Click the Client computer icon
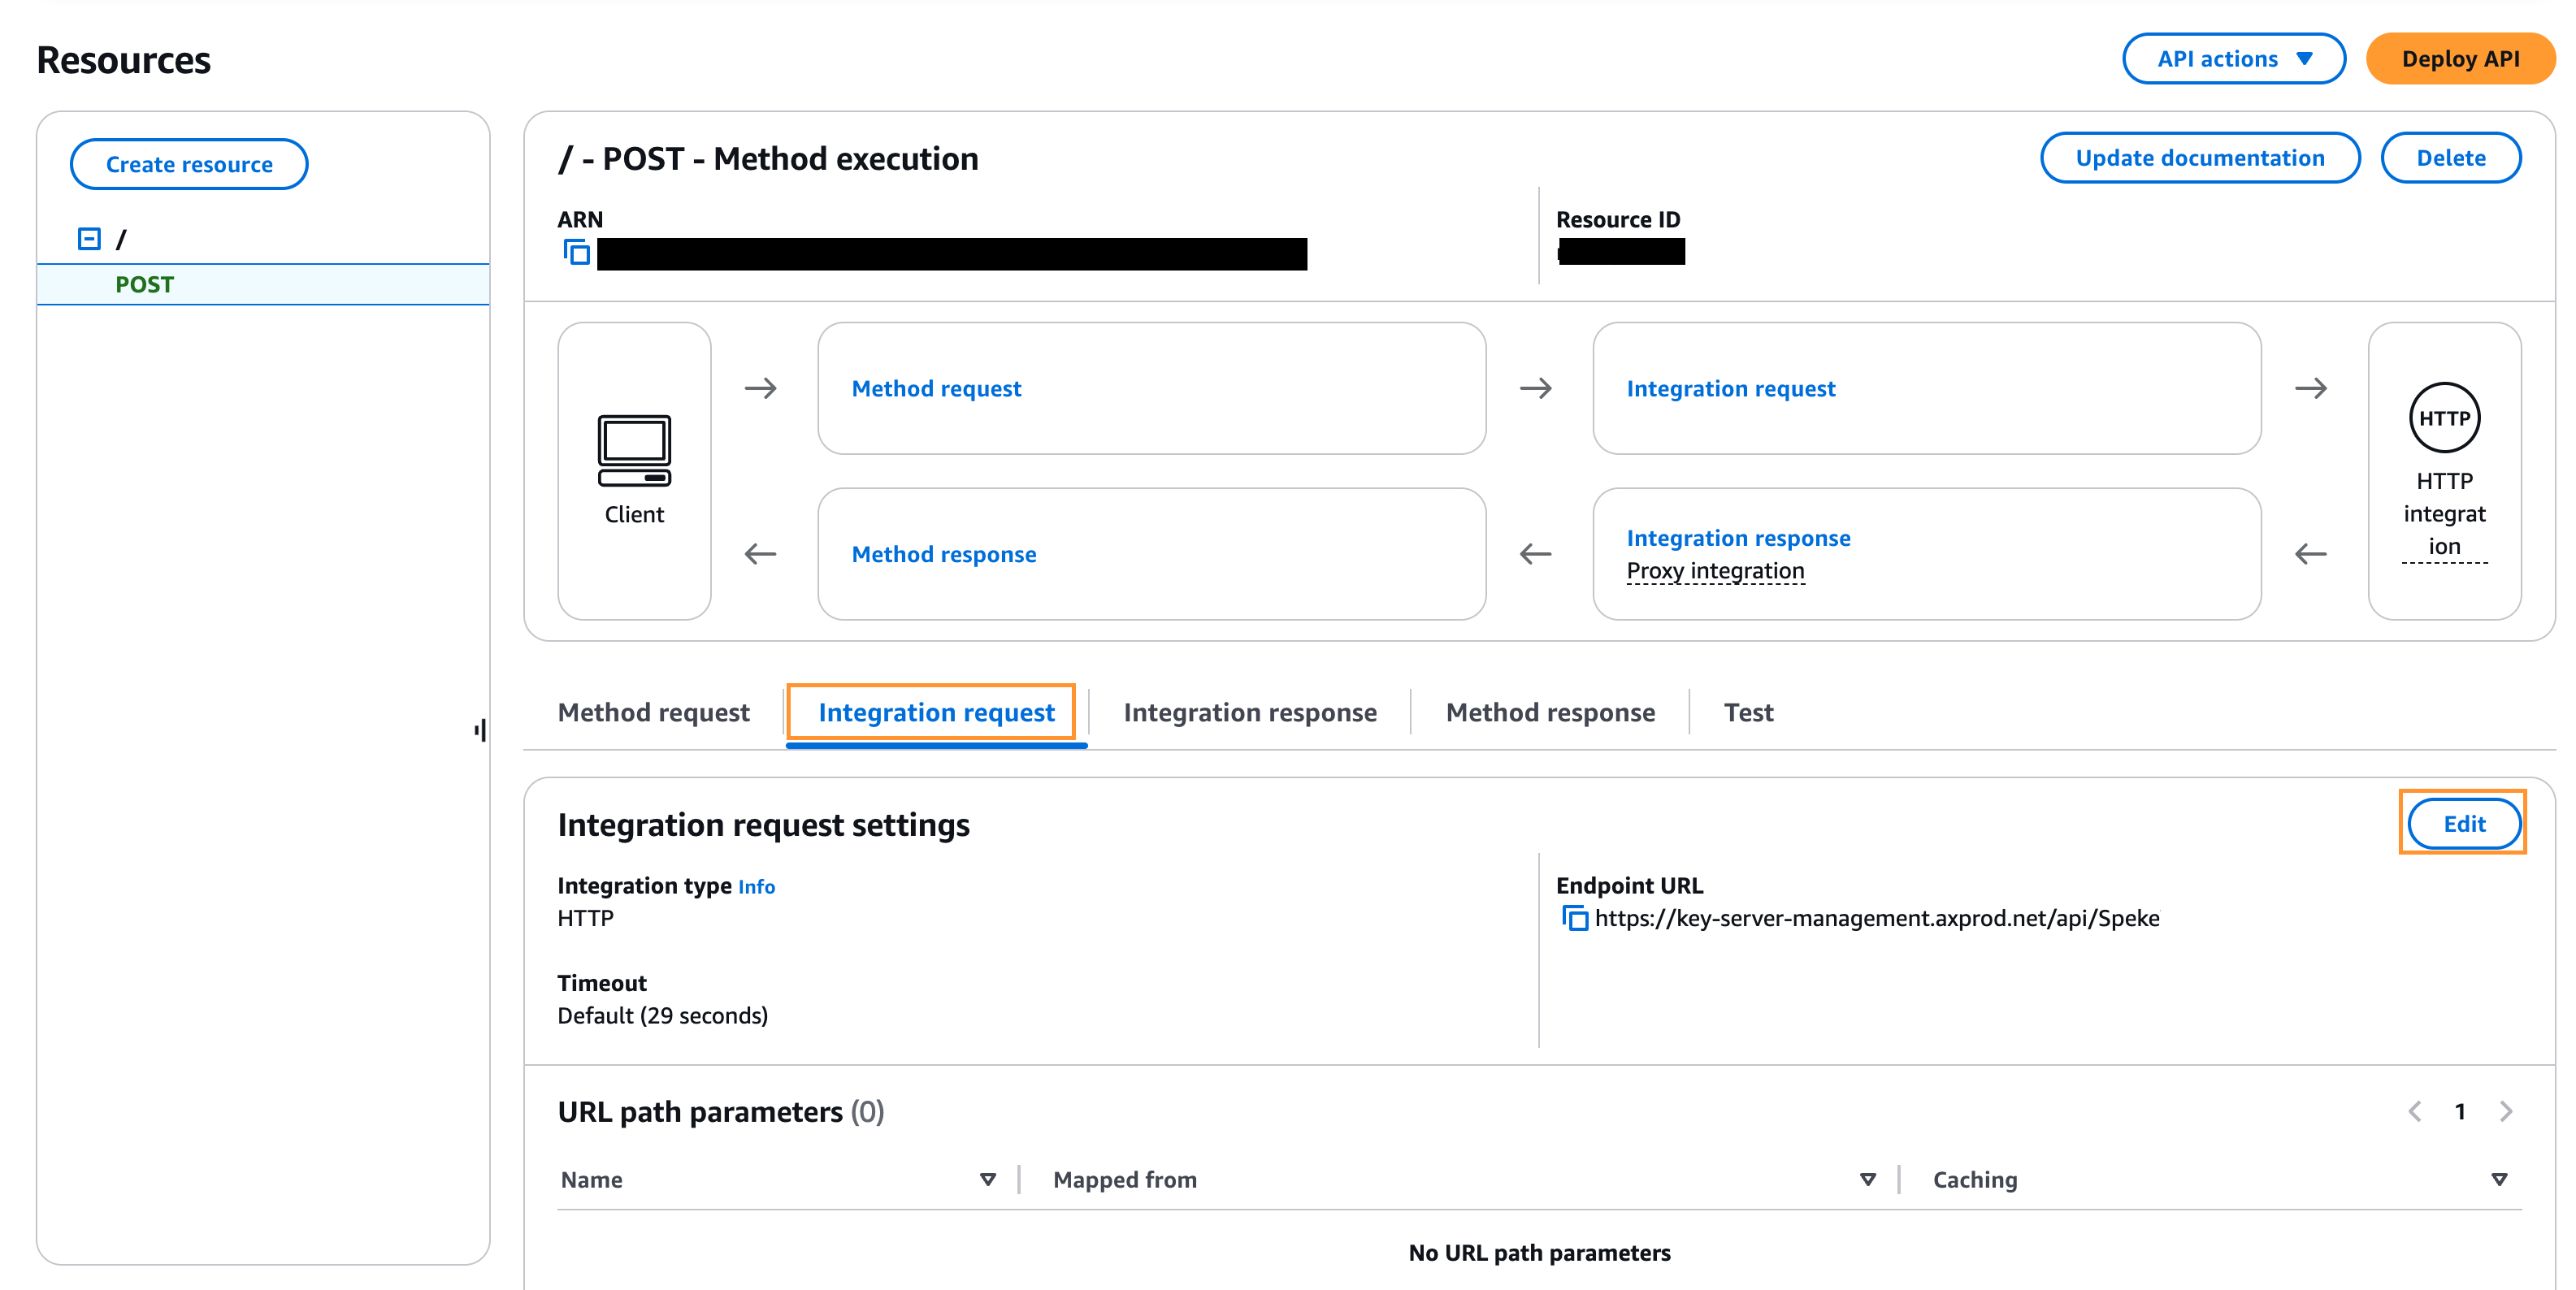 tap(634, 450)
